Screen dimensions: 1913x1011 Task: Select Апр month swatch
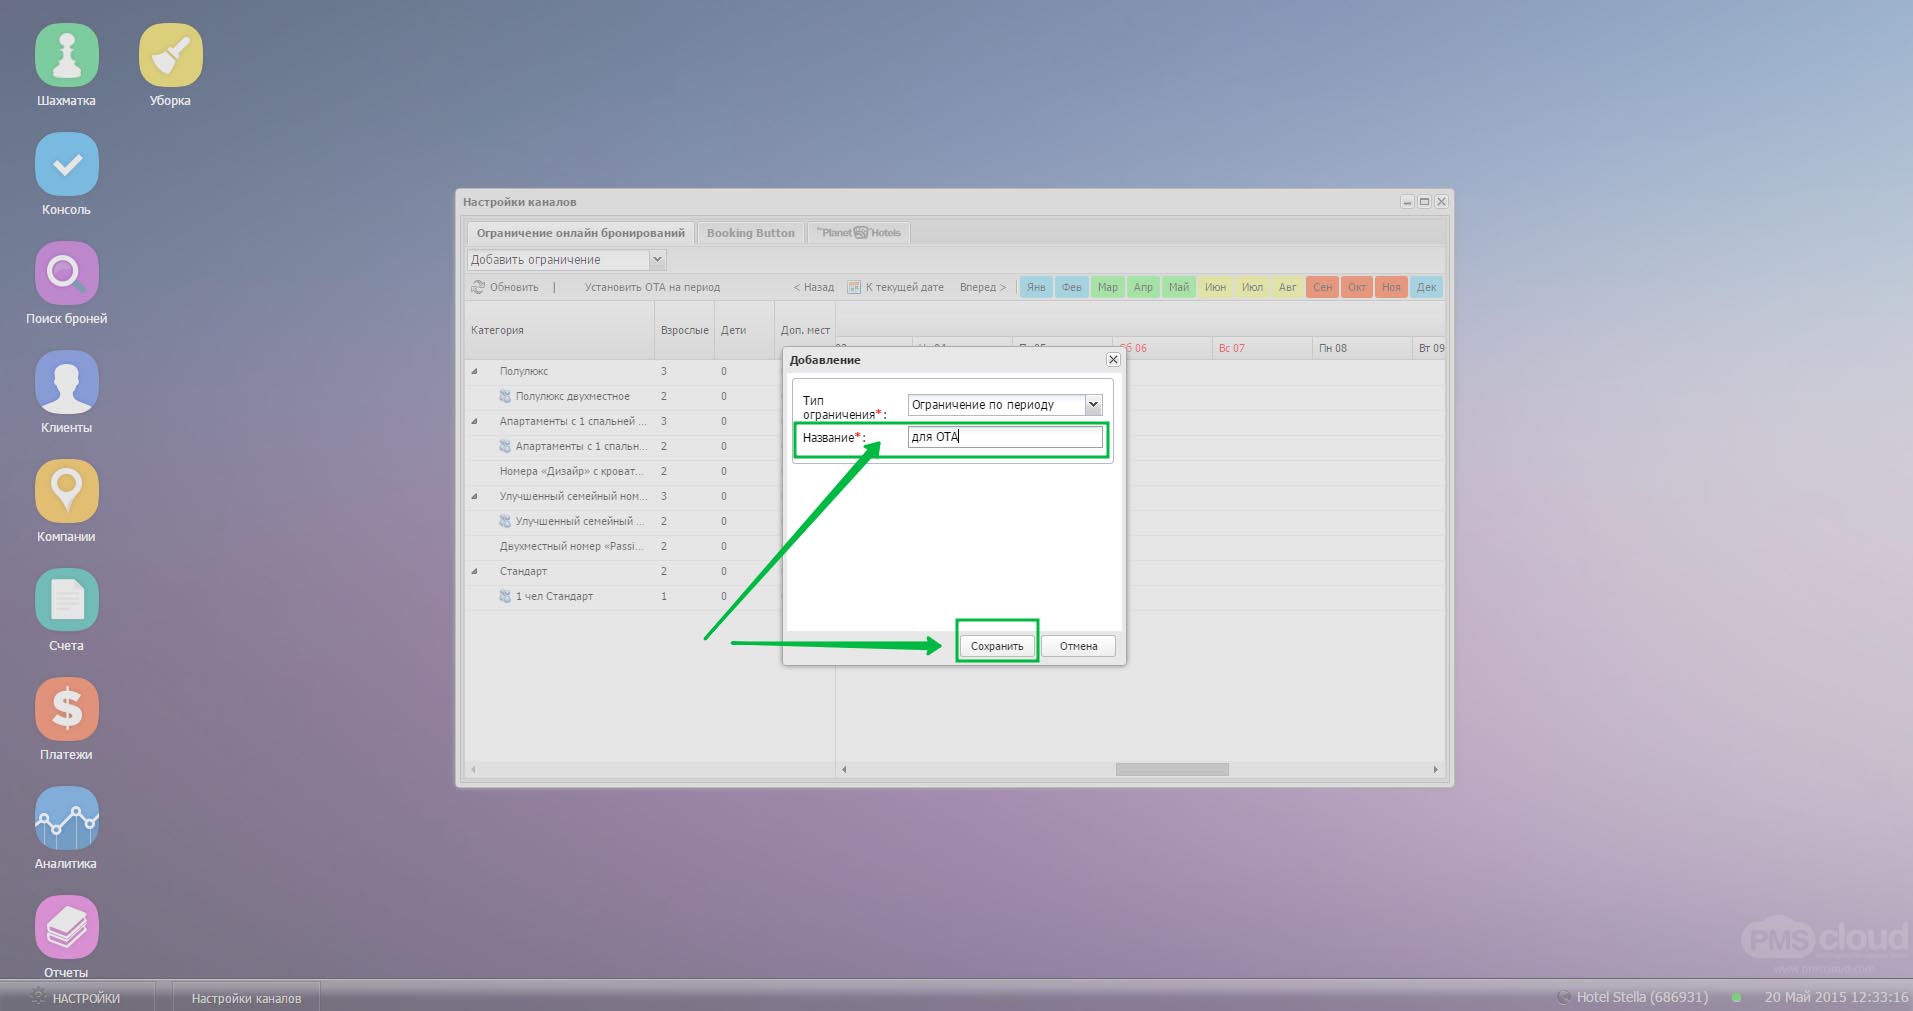pos(1143,287)
